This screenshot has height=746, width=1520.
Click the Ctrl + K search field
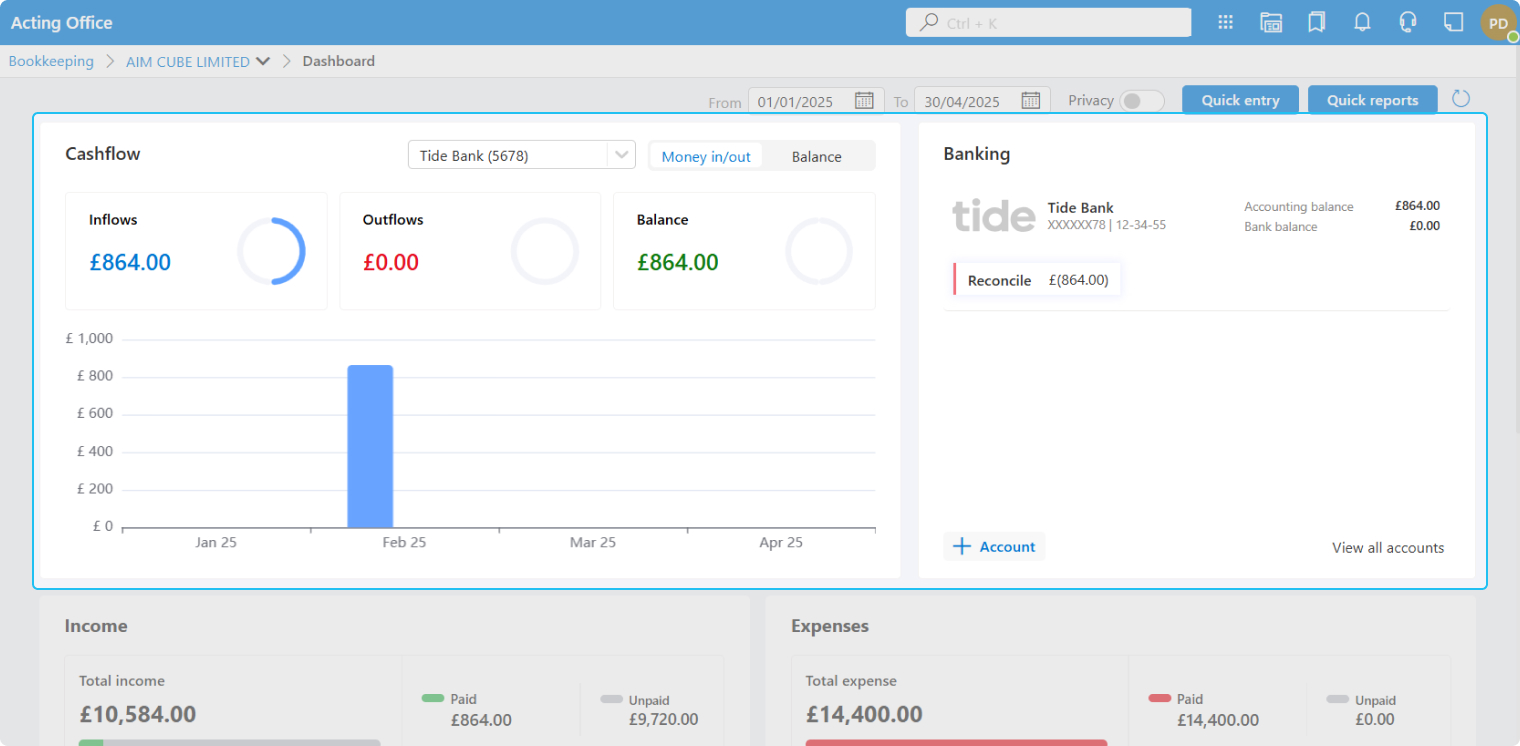[x=1048, y=22]
